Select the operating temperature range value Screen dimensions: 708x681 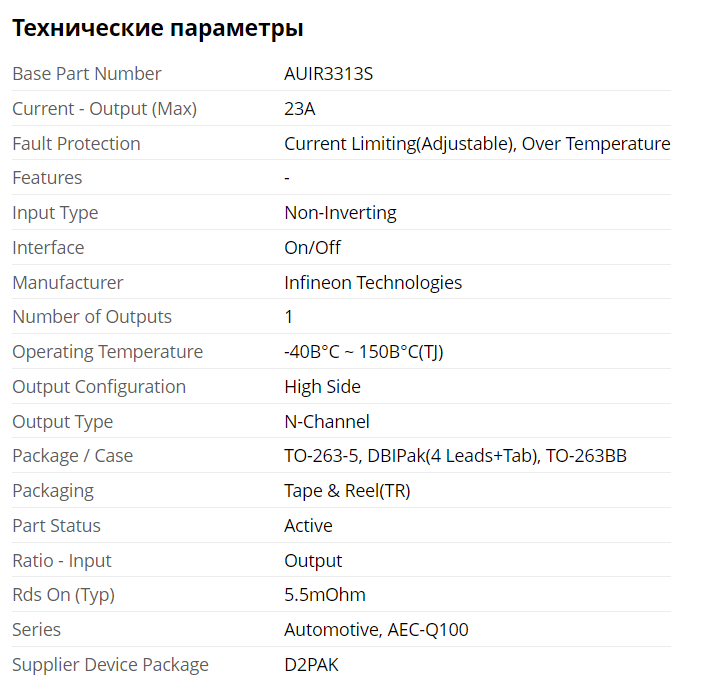(363, 352)
